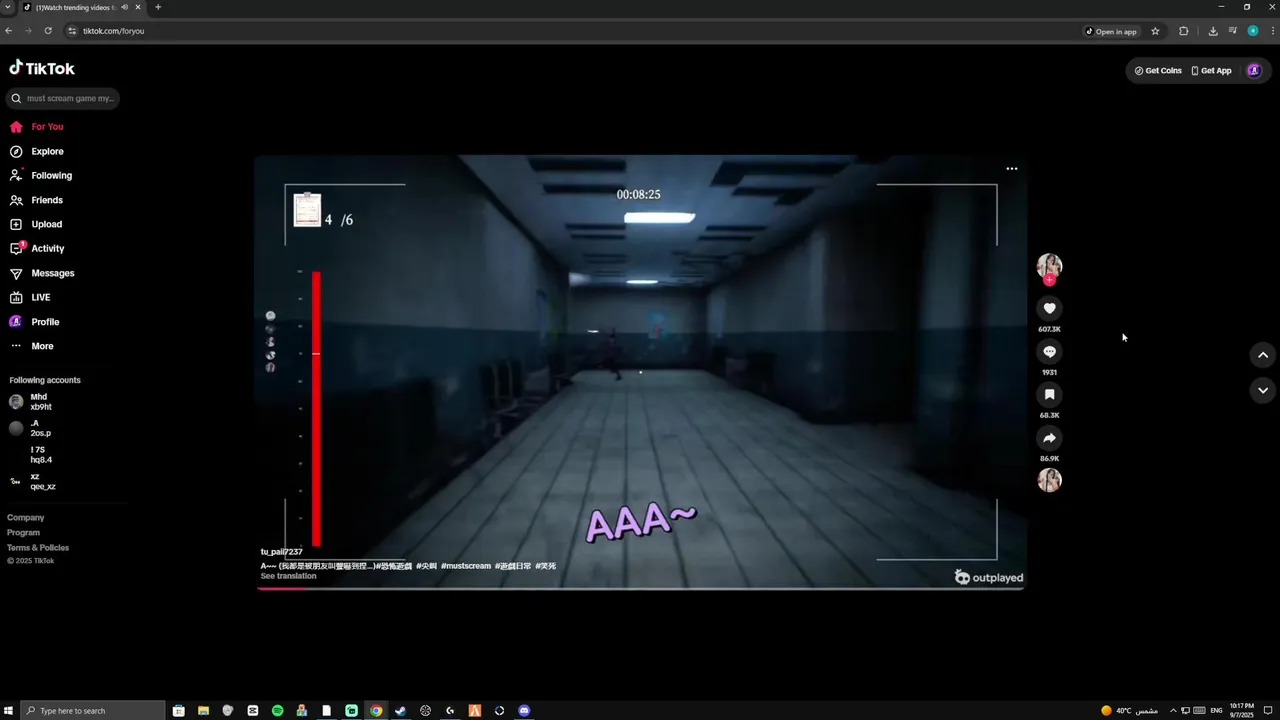Open Discord from the taskbar

[524, 711]
